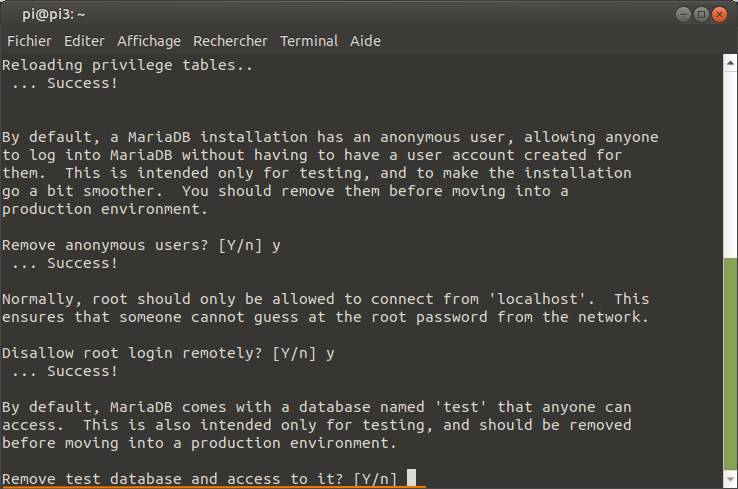Maximize the terminal window

(701, 15)
